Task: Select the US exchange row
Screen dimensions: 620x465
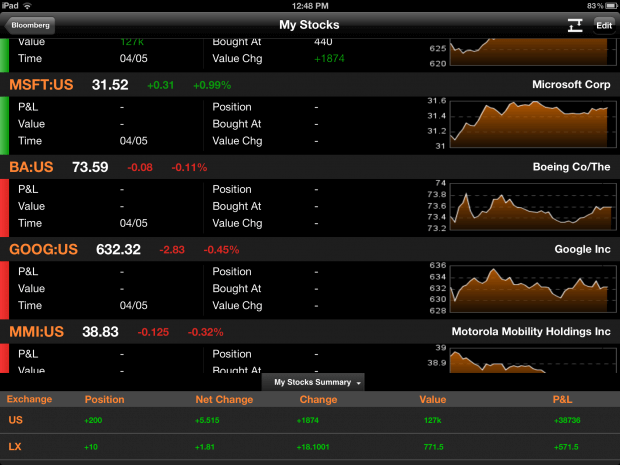Action: click(310, 420)
